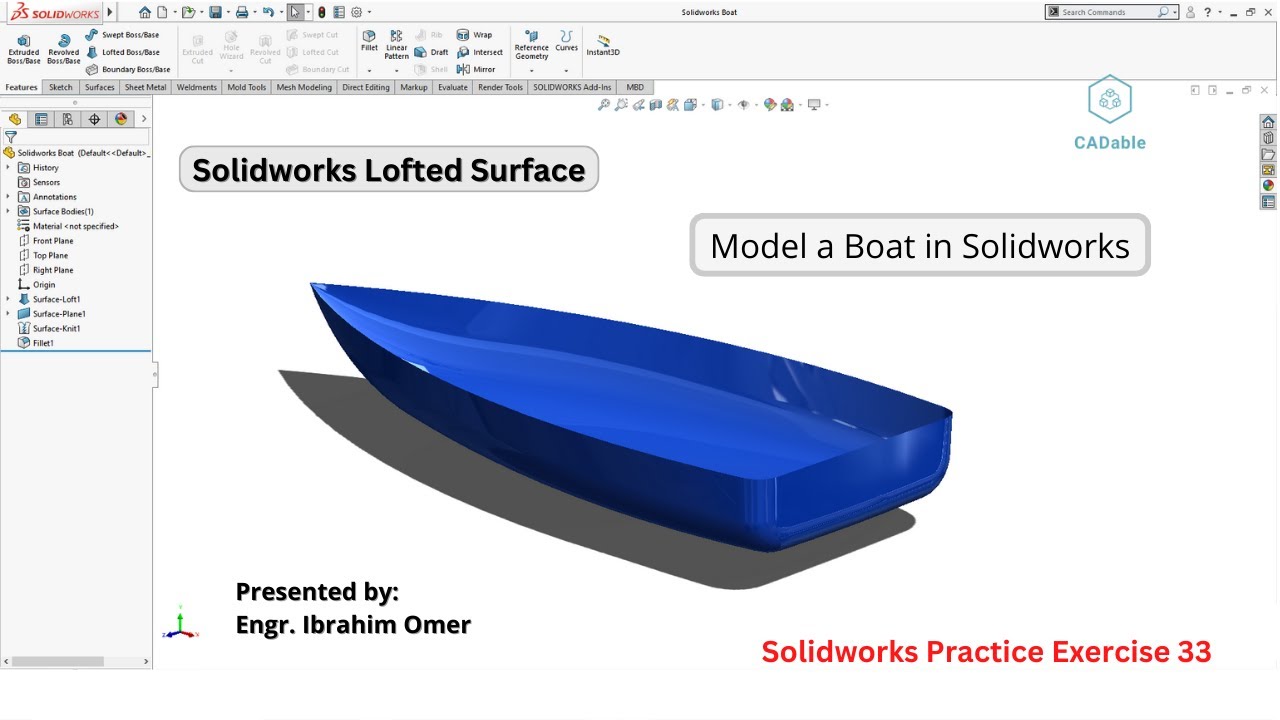Image resolution: width=1280 pixels, height=720 pixels.
Task: Expand Surface Bodies(1) folder
Action: [8, 212]
